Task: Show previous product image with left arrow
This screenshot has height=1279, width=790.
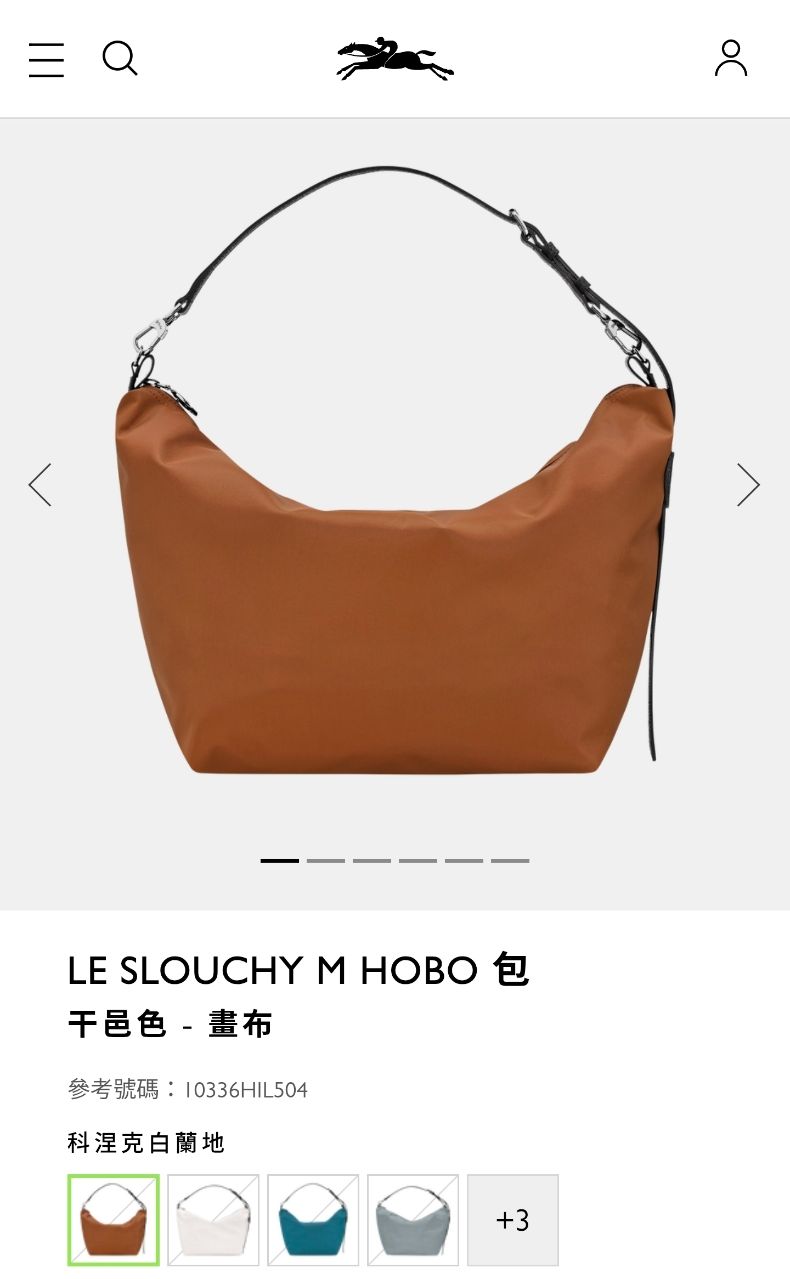Action: tap(40, 485)
